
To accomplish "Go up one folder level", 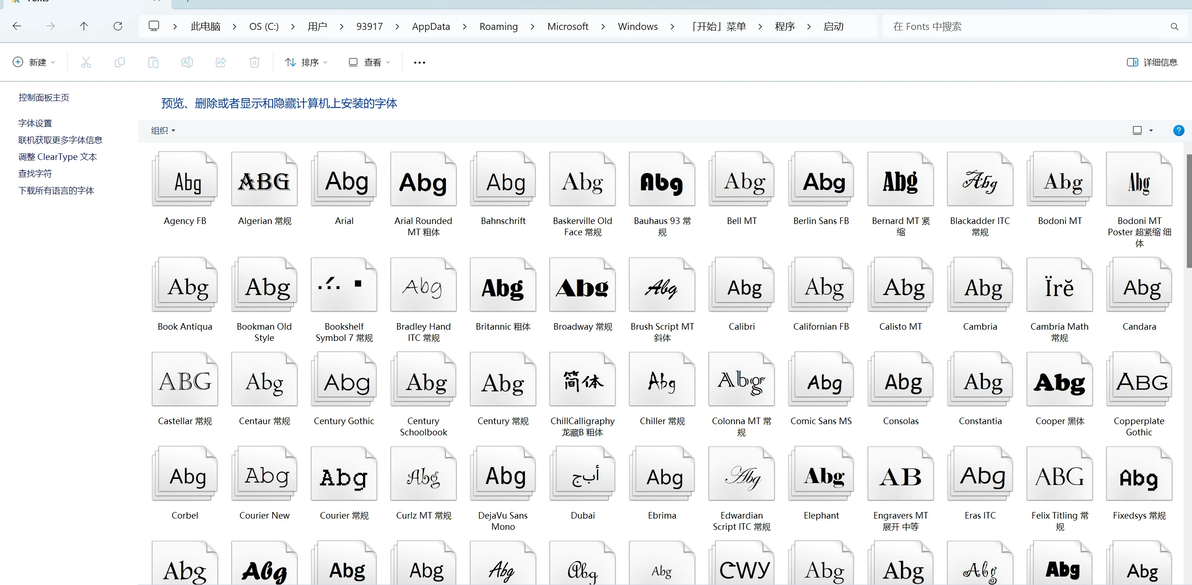I will click(84, 26).
